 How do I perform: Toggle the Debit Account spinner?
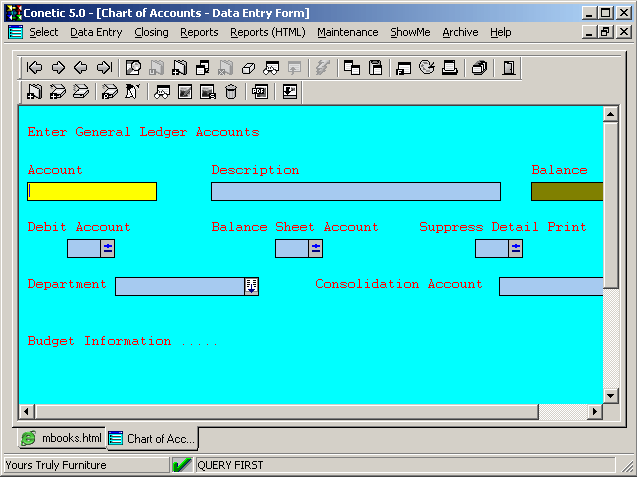coord(108,248)
